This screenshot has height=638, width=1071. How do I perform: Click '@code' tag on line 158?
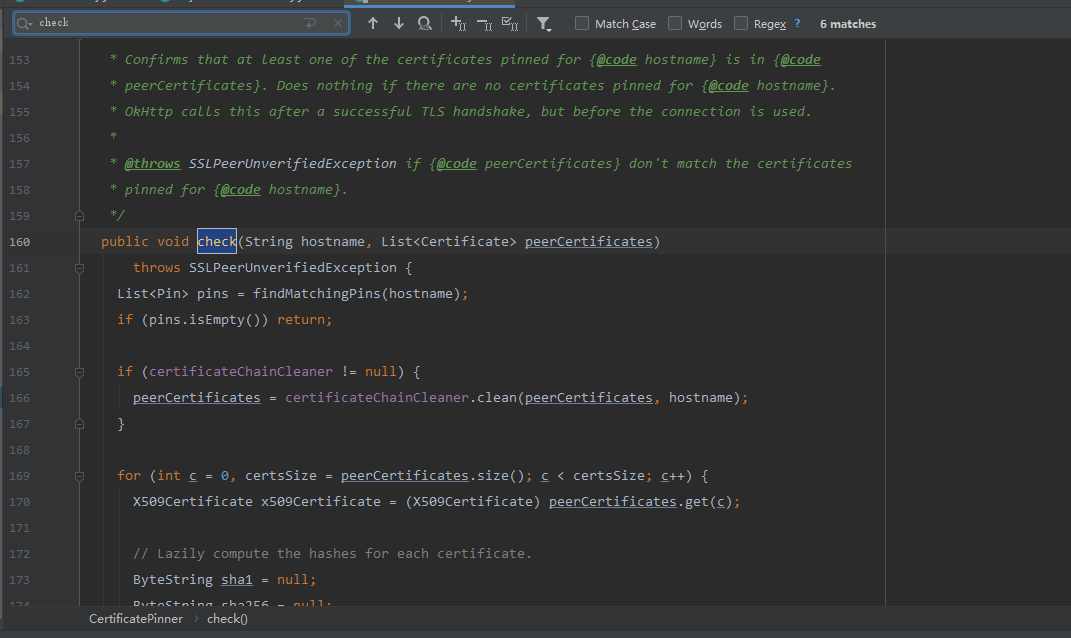pyautogui.click(x=240, y=190)
